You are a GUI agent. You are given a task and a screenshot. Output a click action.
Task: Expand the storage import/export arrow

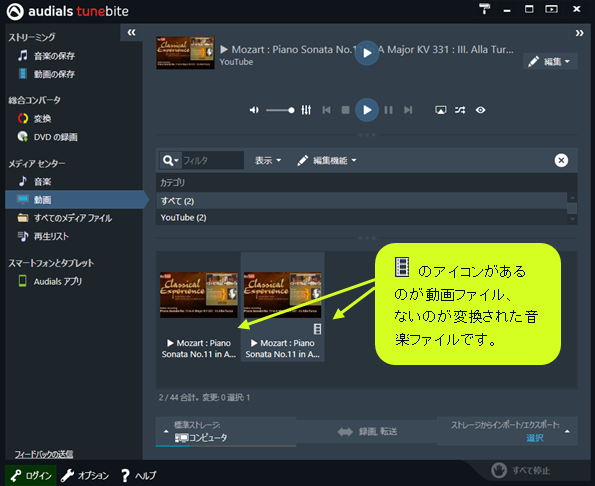[567, 431]
